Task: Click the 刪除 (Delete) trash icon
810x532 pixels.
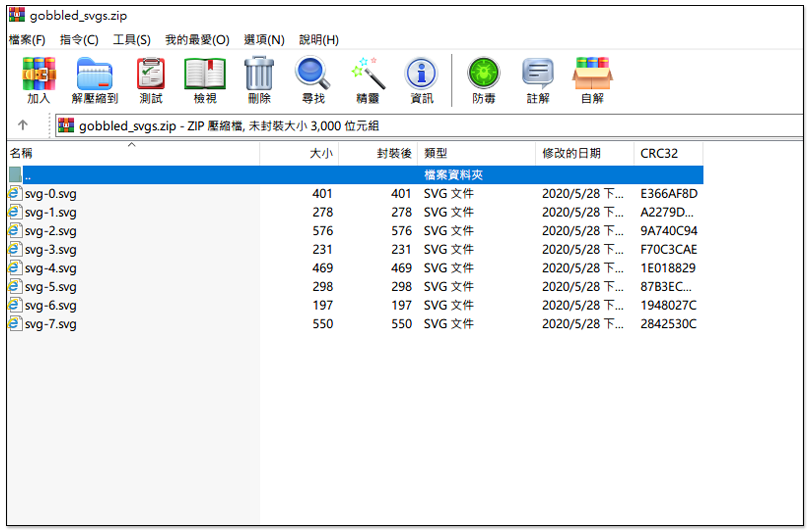Action: pyautogui.click(x=259, y=74)
